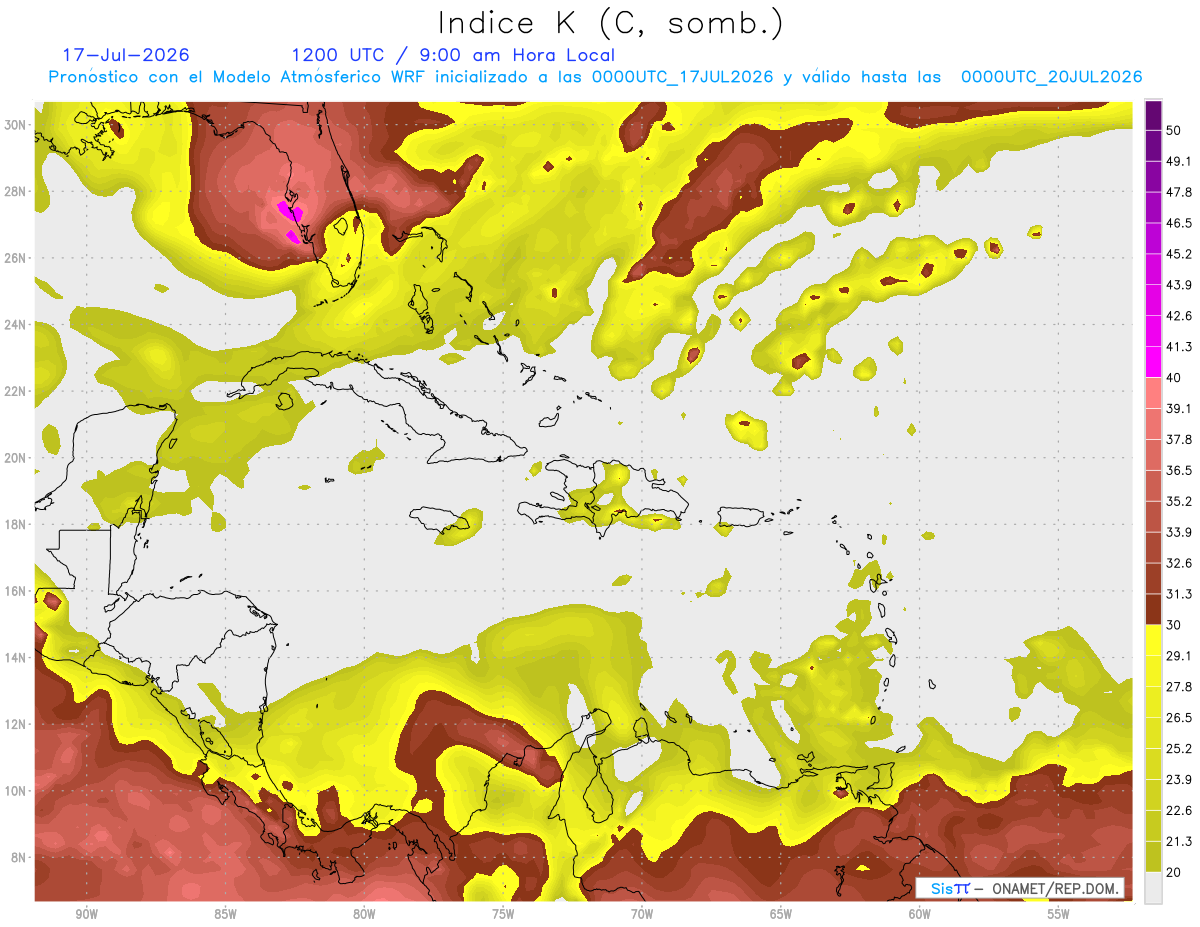Click the colorbar value 40
Viewport: 1200px width, 927px height.
[x=1175, y=378]
